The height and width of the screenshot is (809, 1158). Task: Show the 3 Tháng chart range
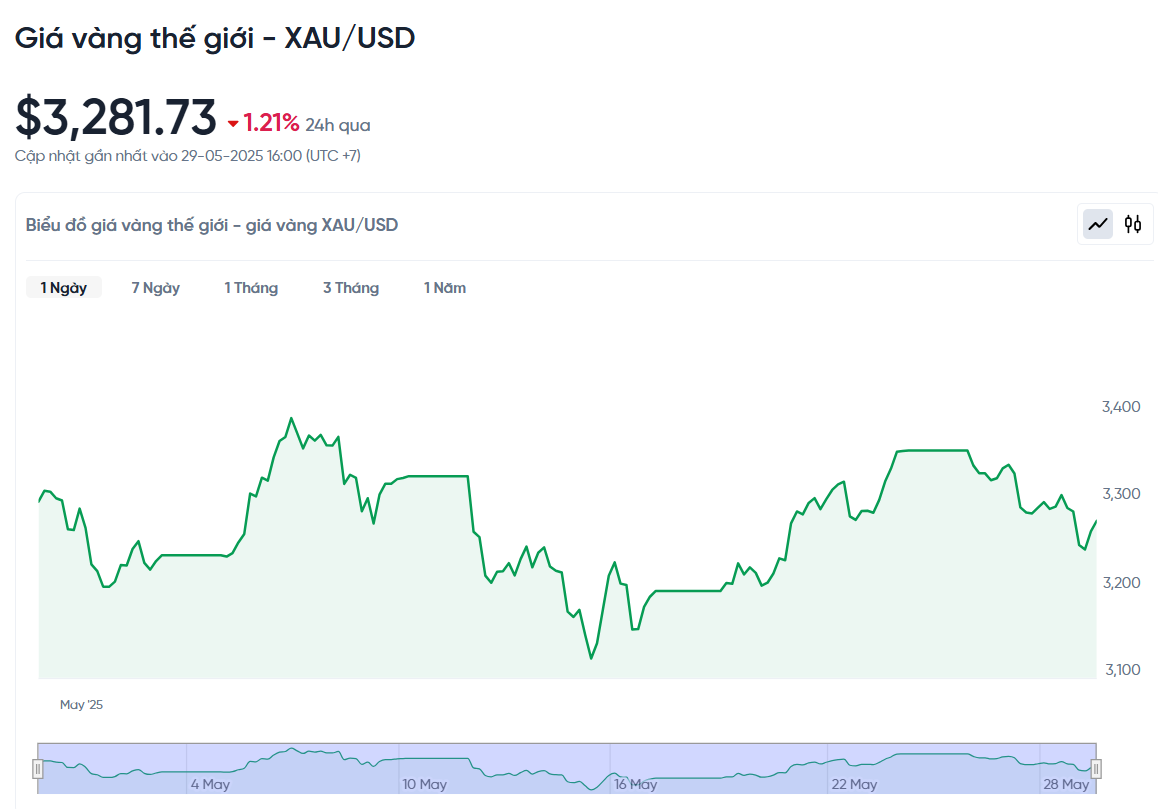coord(351,288)
